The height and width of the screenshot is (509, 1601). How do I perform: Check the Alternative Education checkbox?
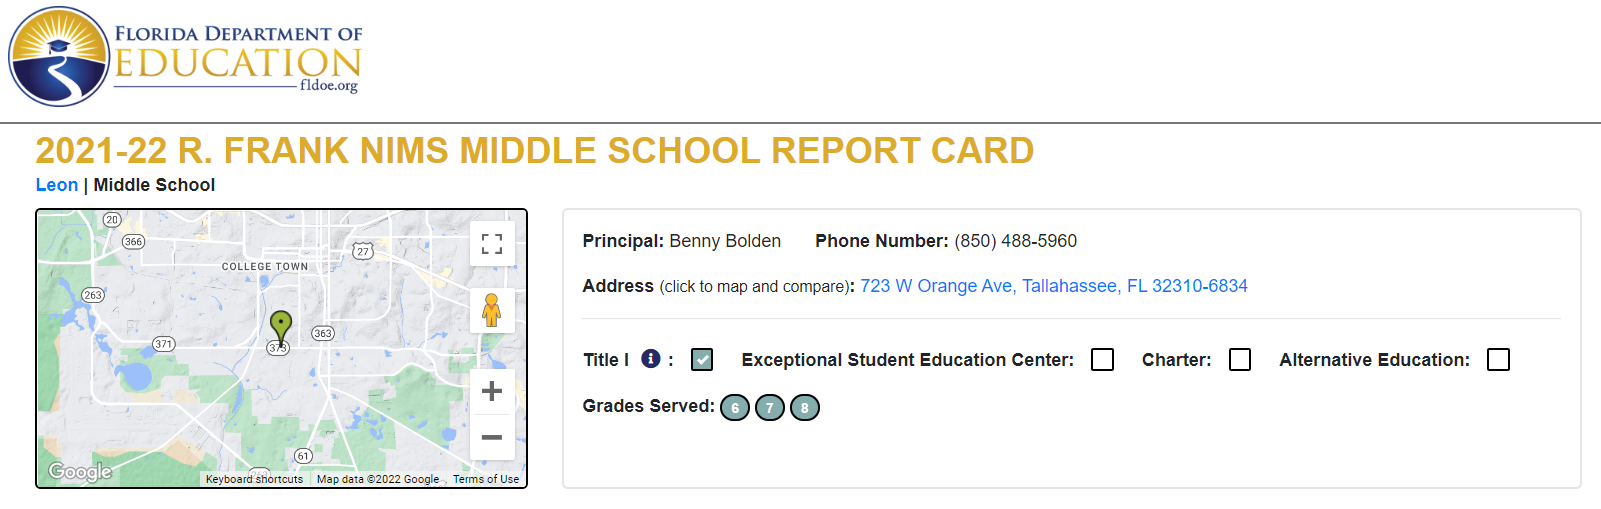(x=1498, y=359)
